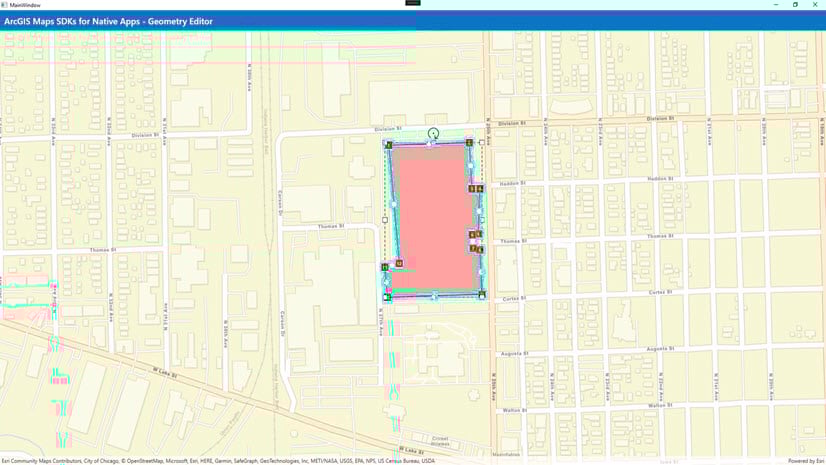Click the mid-vertex circle on the polygon's top edge
Viewport: 826px width, 465px height.
430,143
